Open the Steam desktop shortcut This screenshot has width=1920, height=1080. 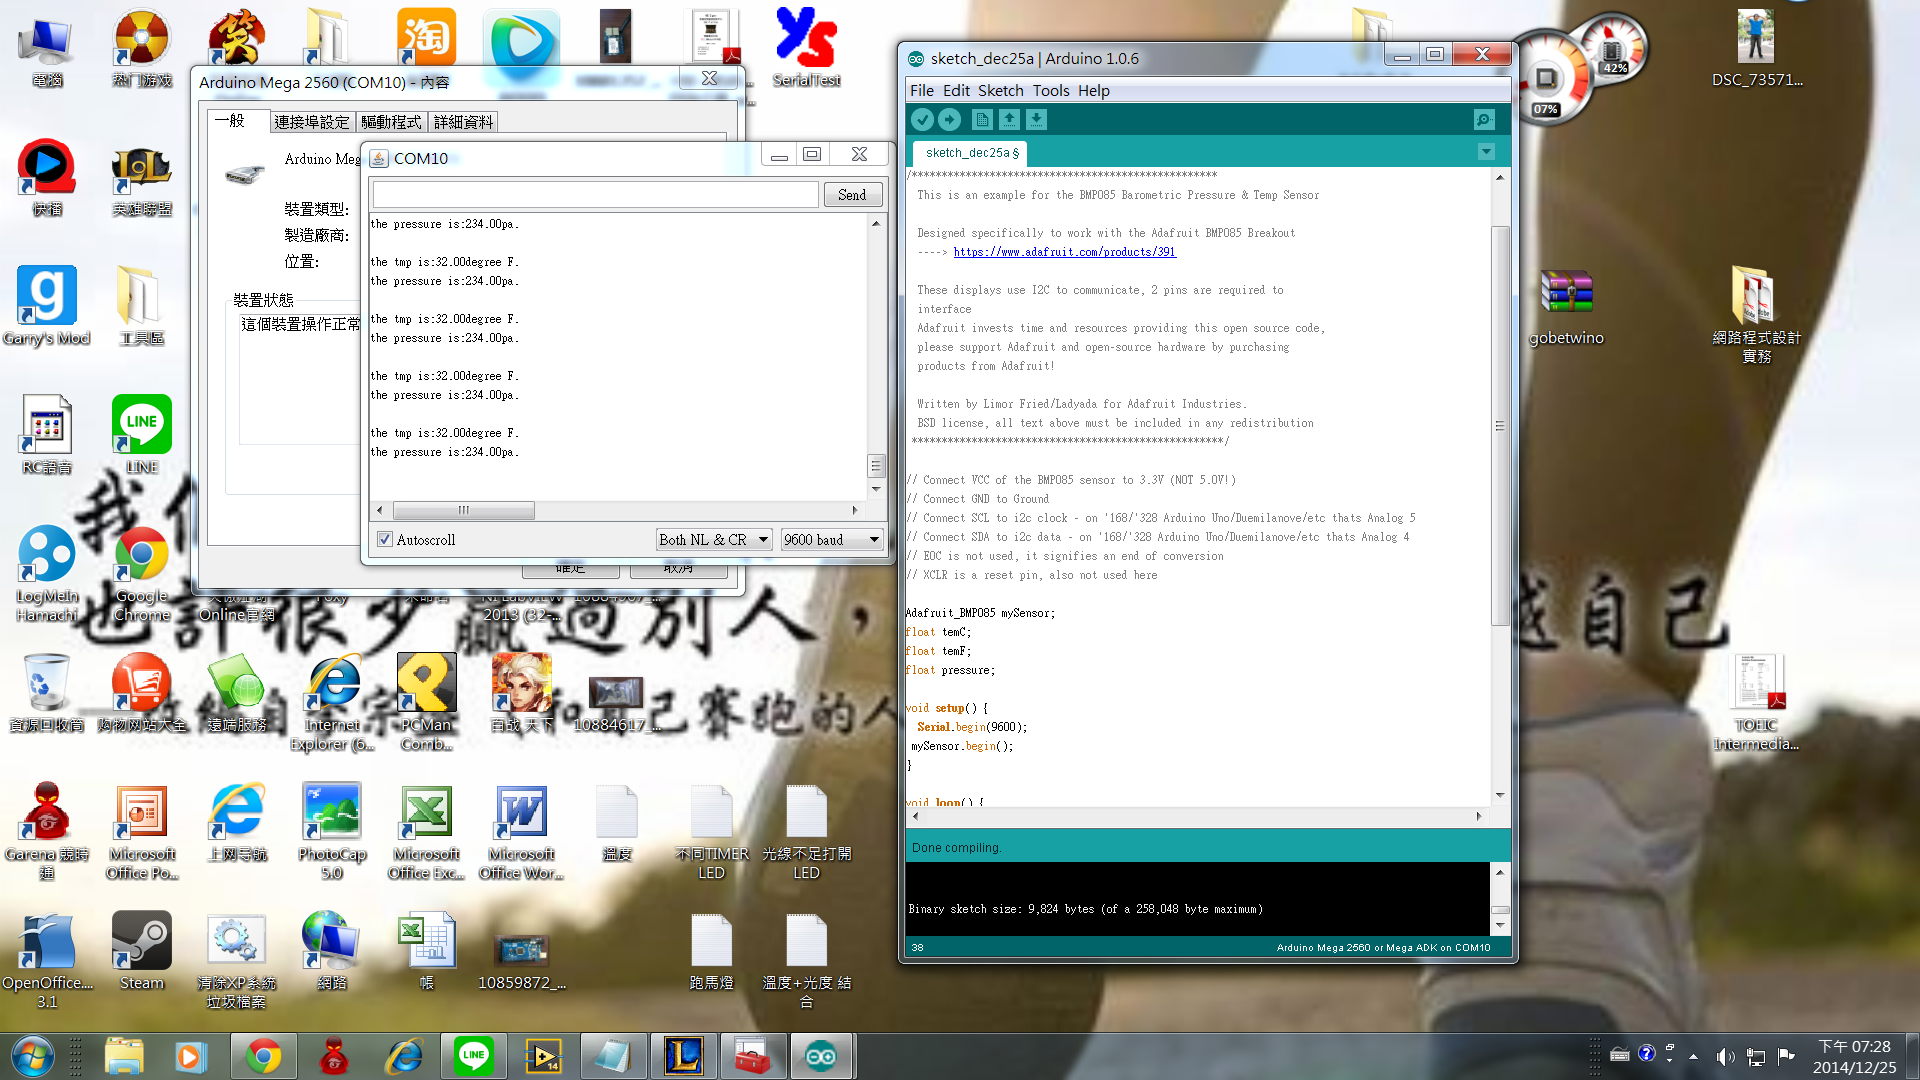(x=142, y=951)
